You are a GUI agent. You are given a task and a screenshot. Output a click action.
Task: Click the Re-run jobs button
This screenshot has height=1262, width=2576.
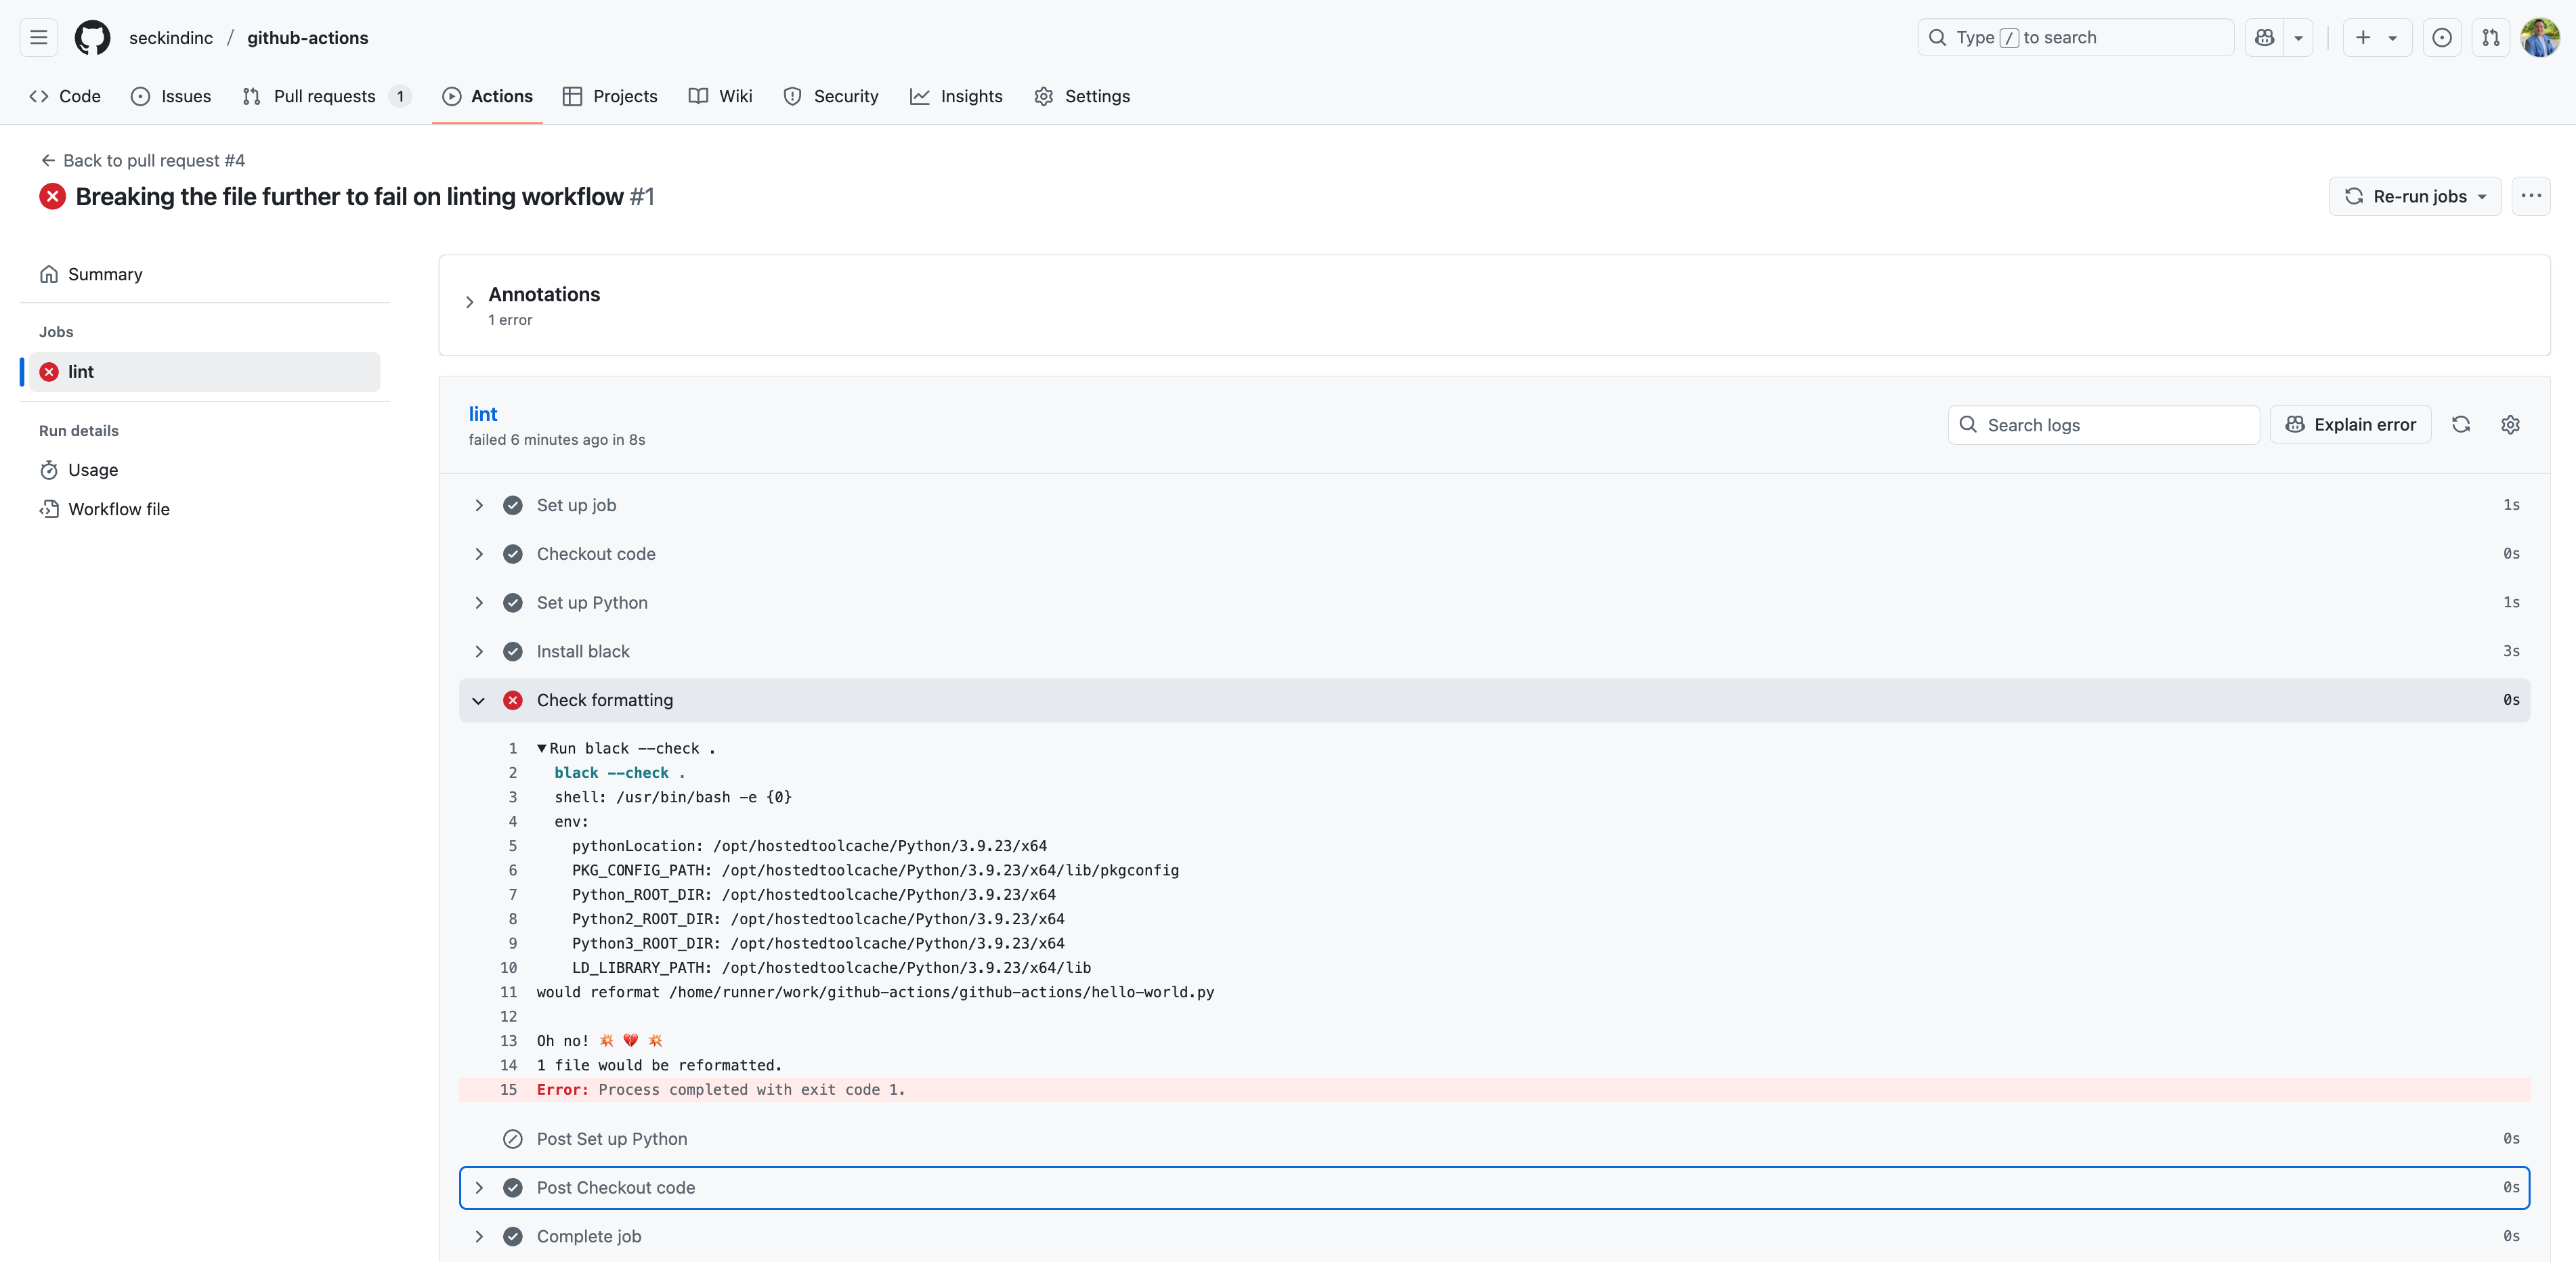click(x=2414, y=196)
